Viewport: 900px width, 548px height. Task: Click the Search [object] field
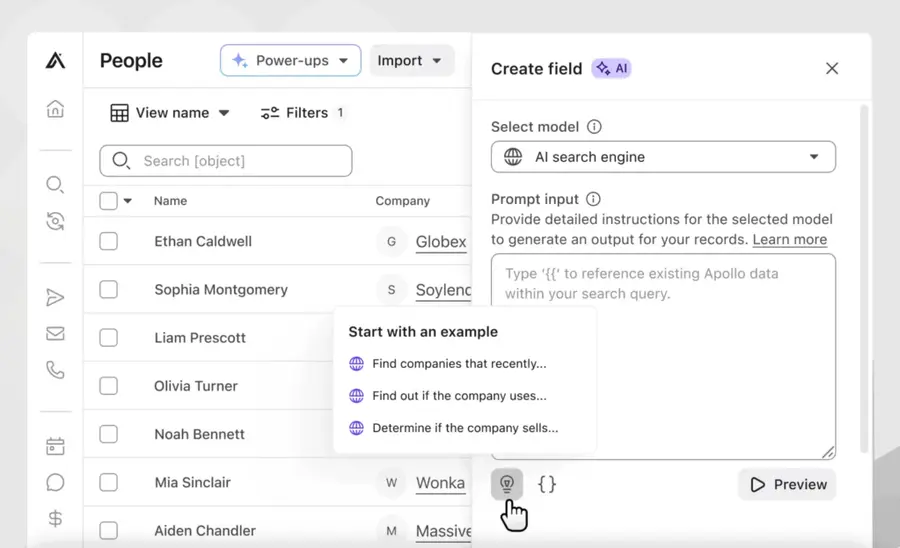pos(226,161)
